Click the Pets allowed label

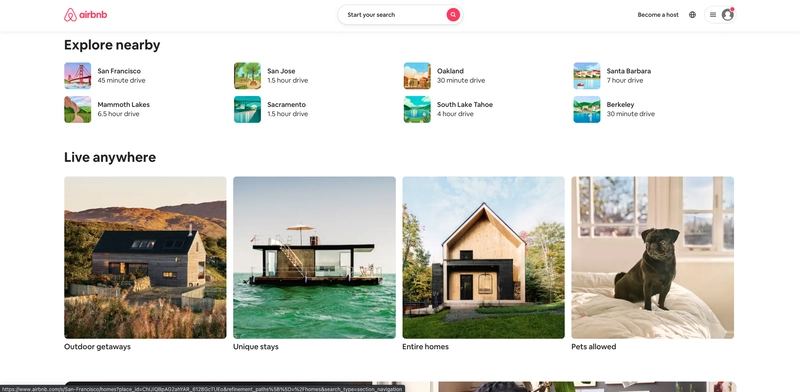(x=594, y=347)
